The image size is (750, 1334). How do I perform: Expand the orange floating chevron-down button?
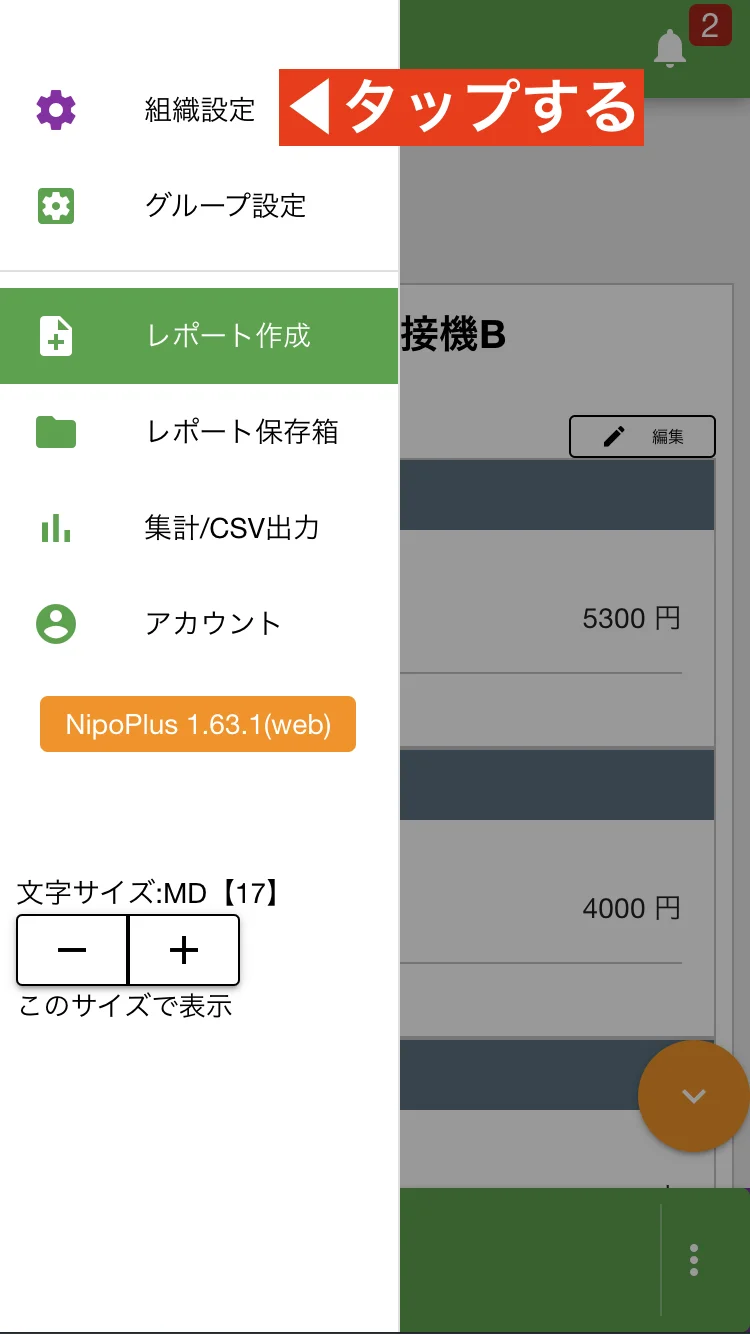coord(693,1096)
